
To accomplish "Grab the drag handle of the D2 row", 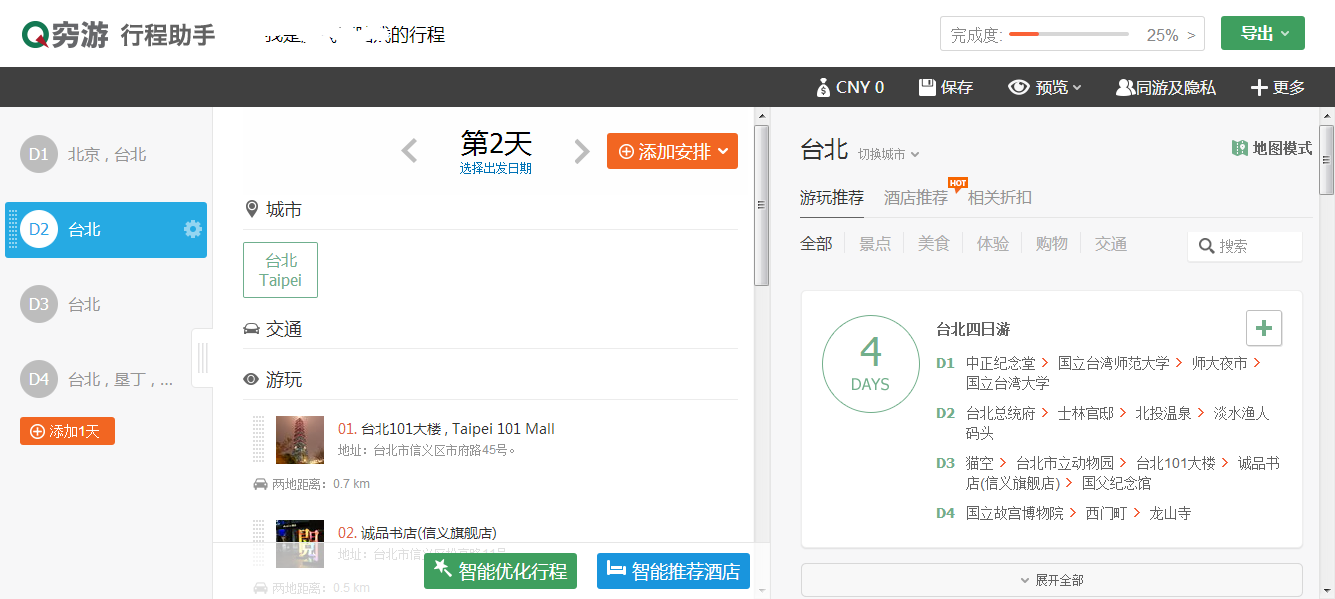I will point(13,230).
